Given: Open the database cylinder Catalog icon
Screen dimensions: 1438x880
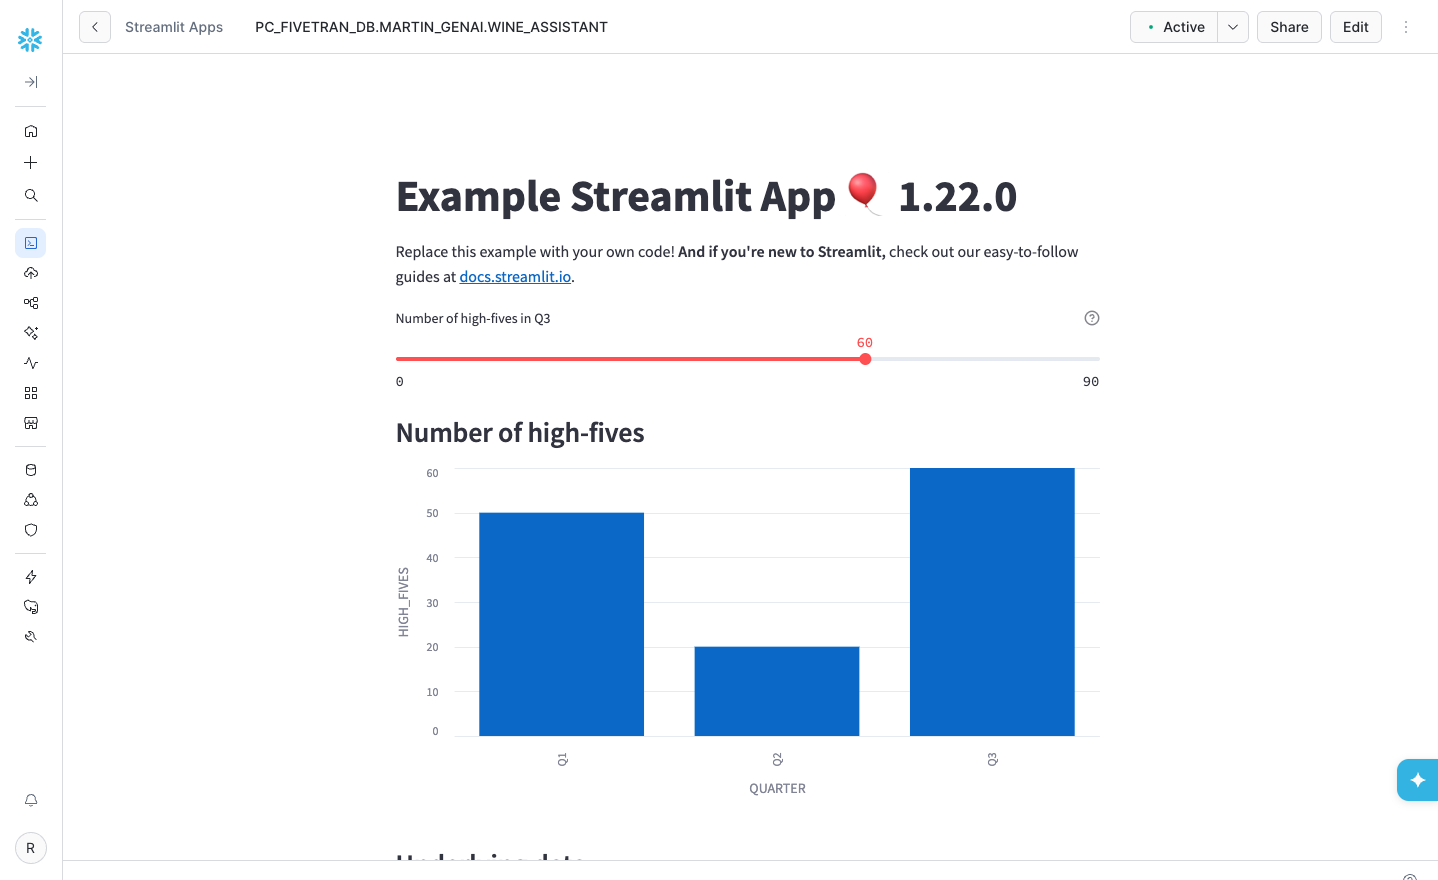Looking at the screenshot, I should point(31,470).
